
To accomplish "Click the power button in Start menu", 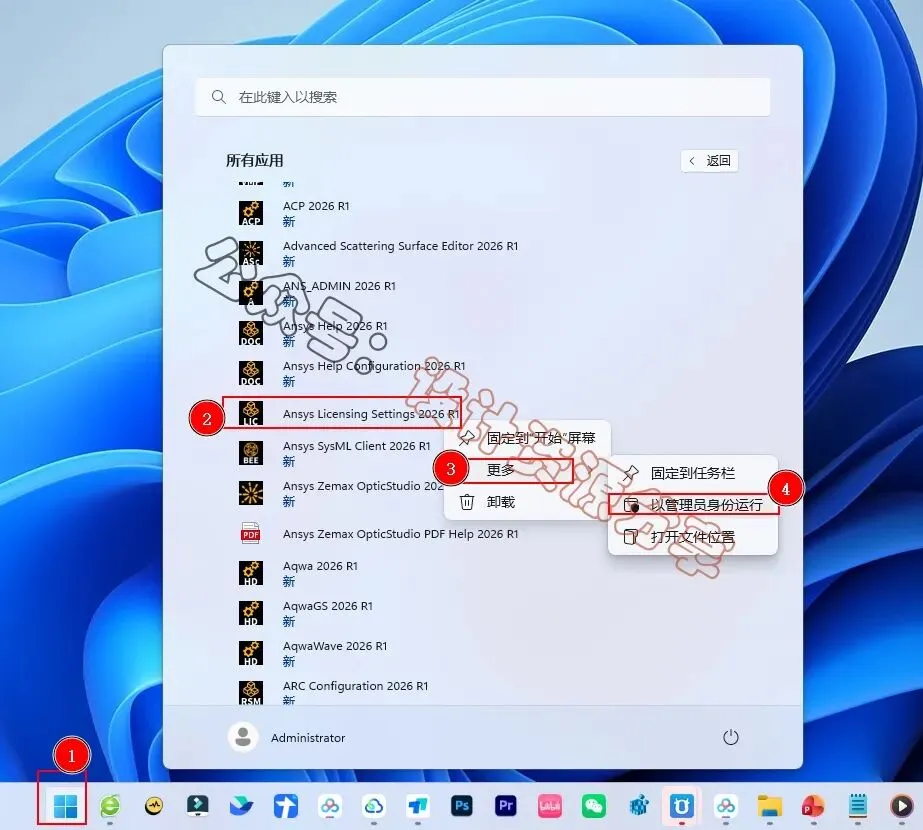I will click(731, 737).
